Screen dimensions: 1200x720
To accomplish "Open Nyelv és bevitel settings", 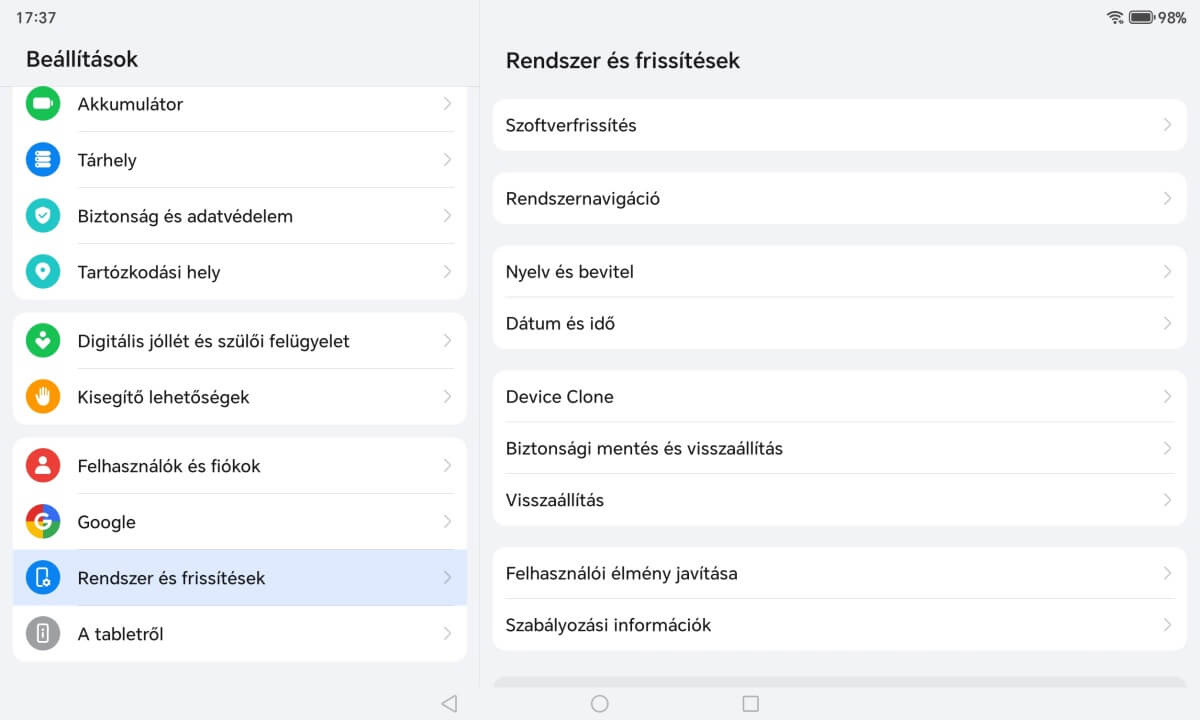I will point(570,272).
